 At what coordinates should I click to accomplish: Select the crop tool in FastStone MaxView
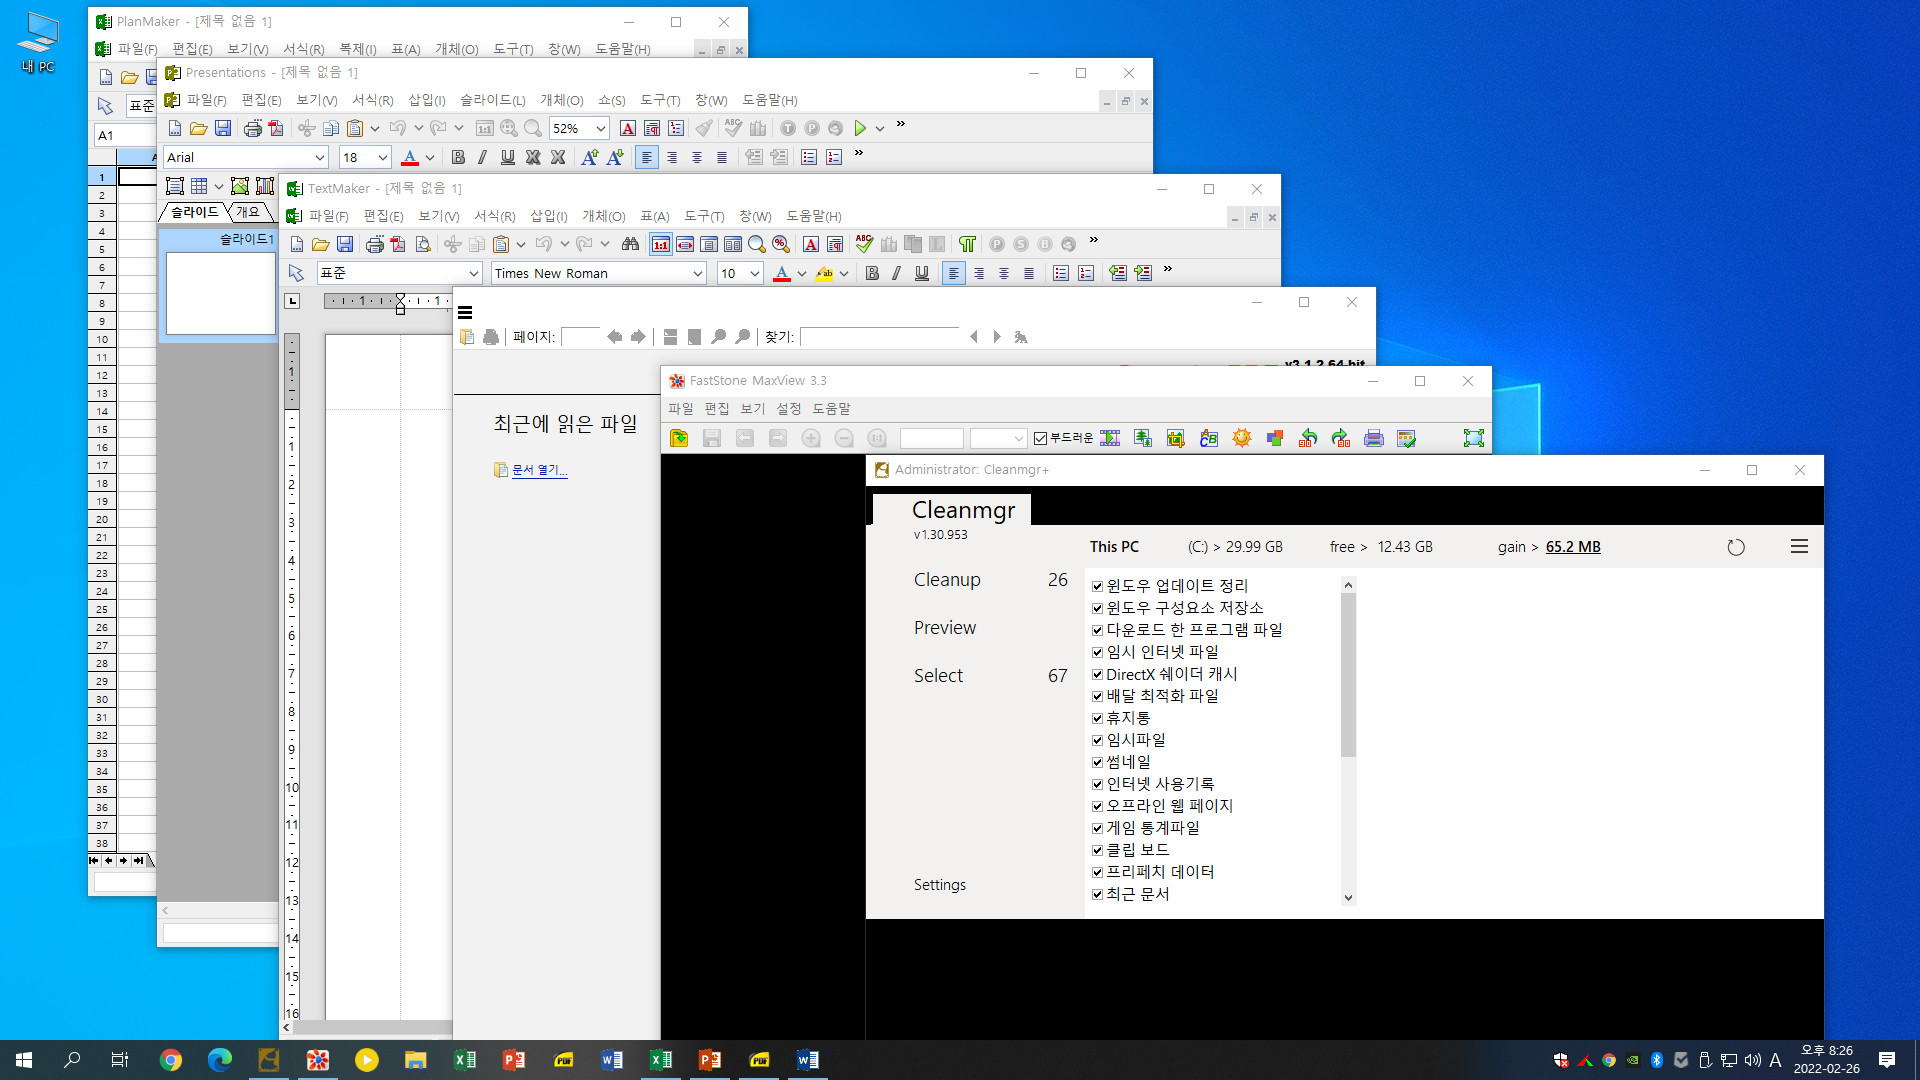point(1175,438)
